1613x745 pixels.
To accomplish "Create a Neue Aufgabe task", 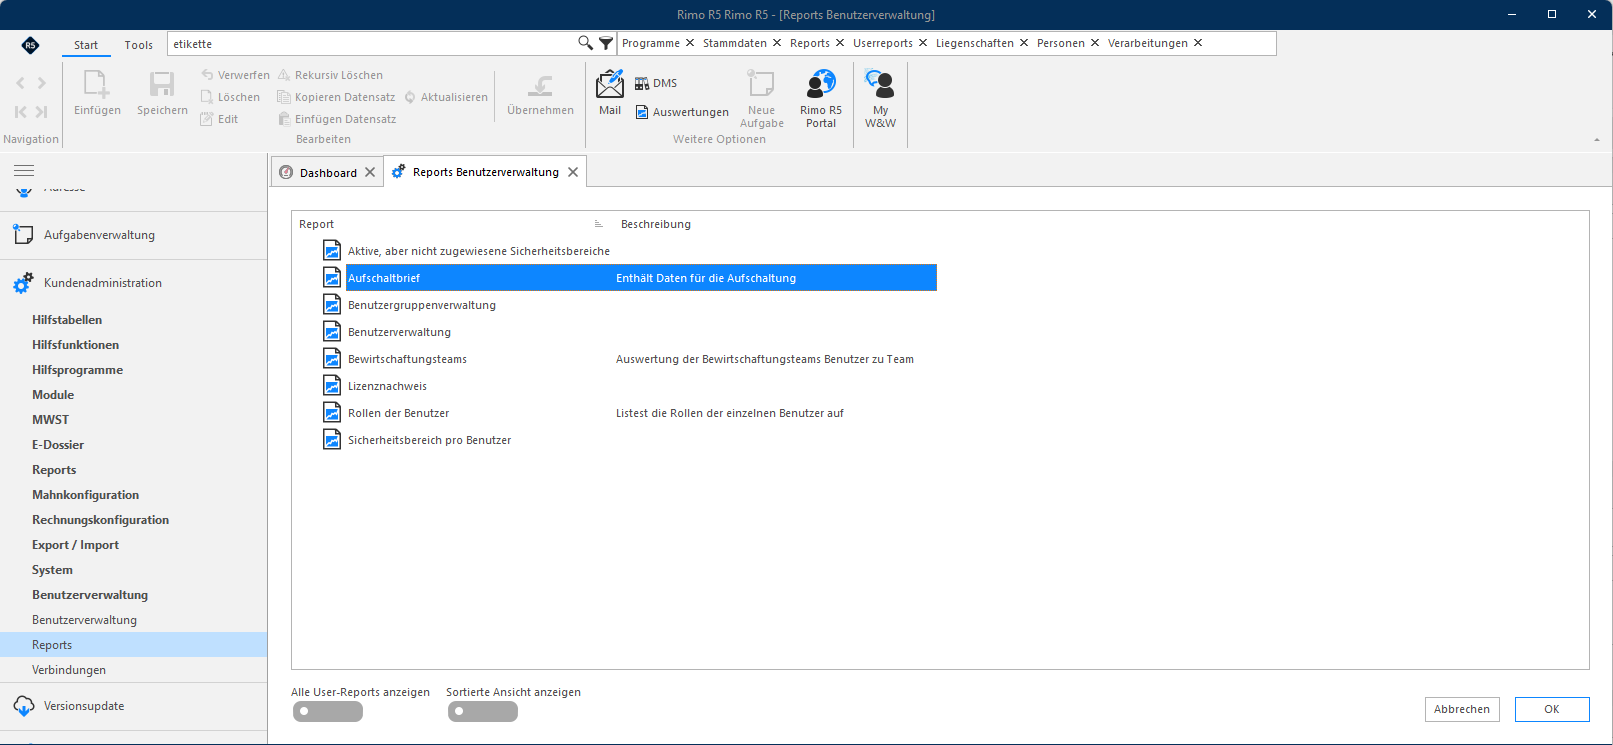I will [762, 98].
